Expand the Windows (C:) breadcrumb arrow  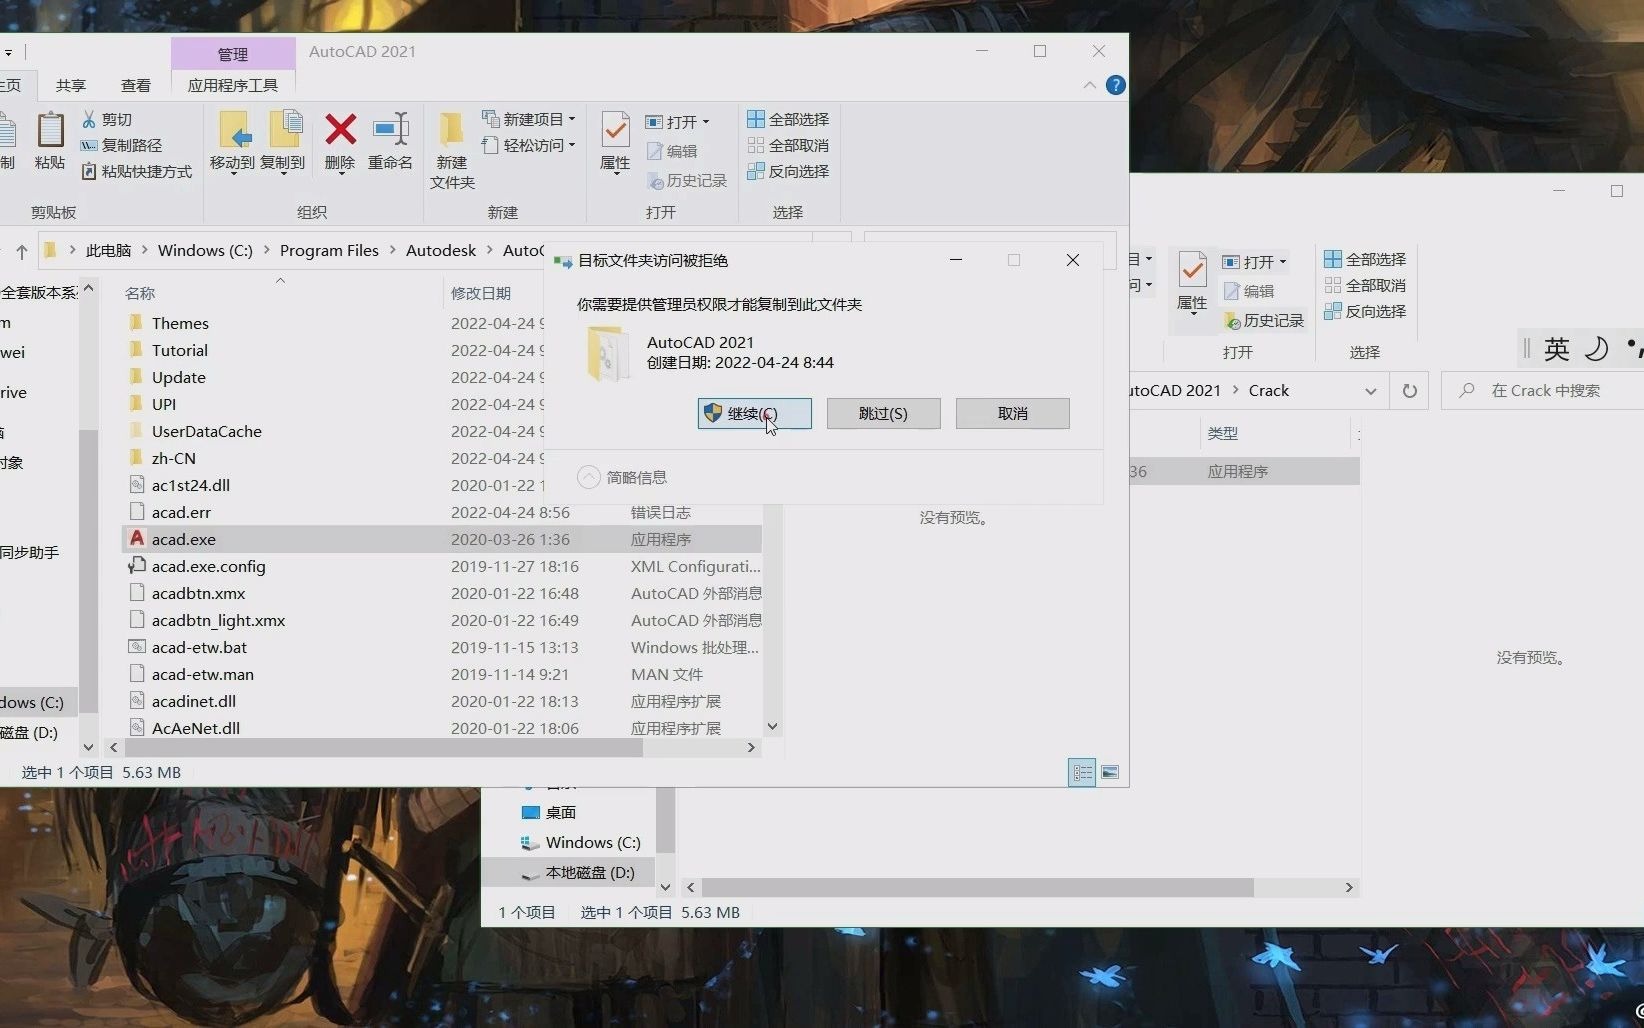click(266, 251)
